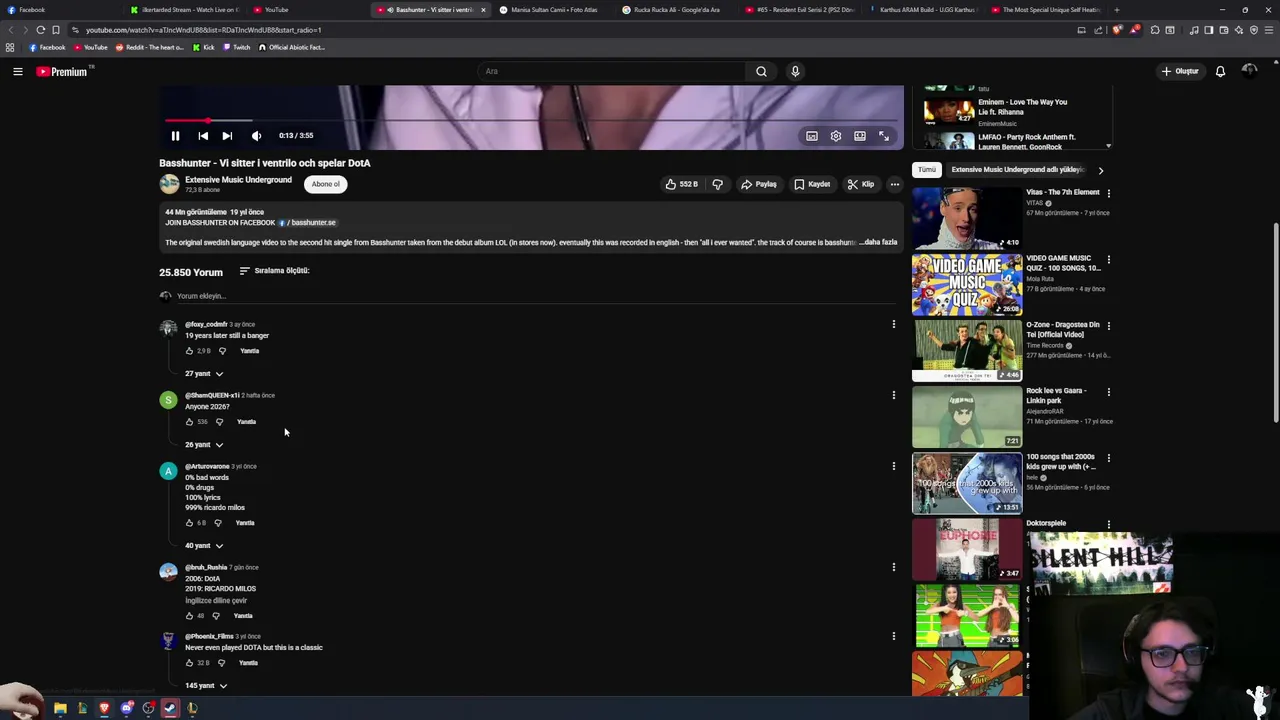Open options menu for @foxy_codmfr comment
The height and width of the screenshot is (720, 1280).
893,324
